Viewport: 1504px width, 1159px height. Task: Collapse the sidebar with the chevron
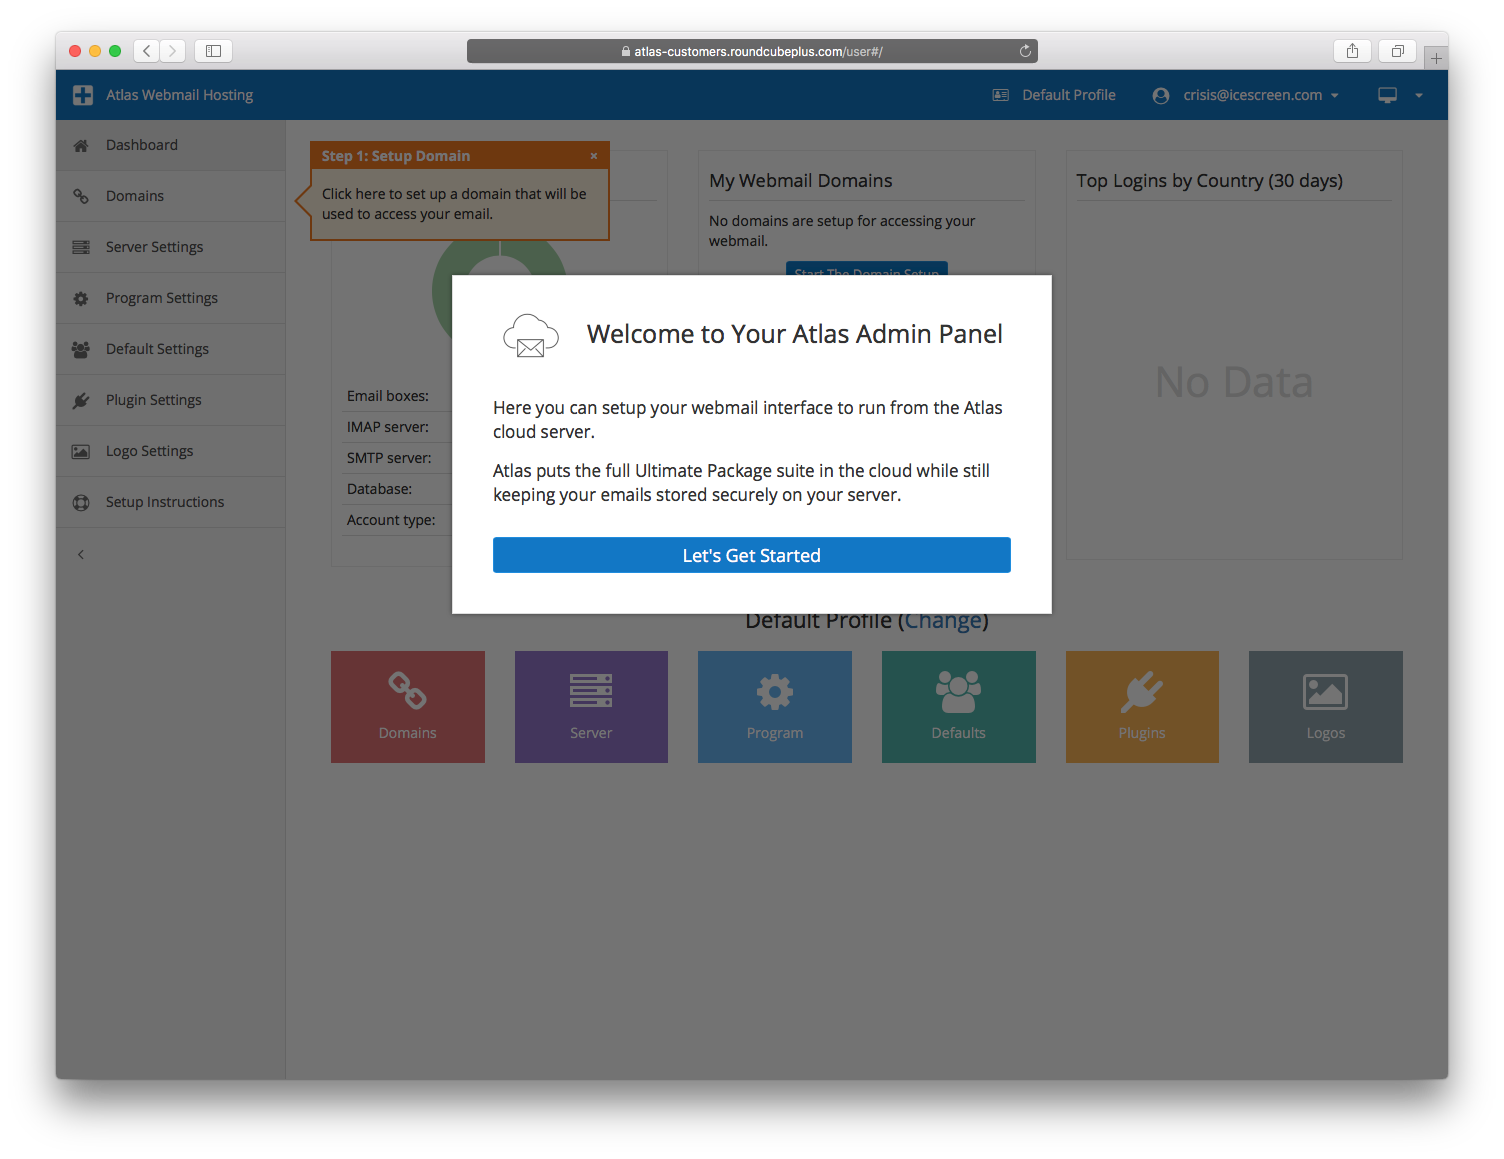point(81,554)
